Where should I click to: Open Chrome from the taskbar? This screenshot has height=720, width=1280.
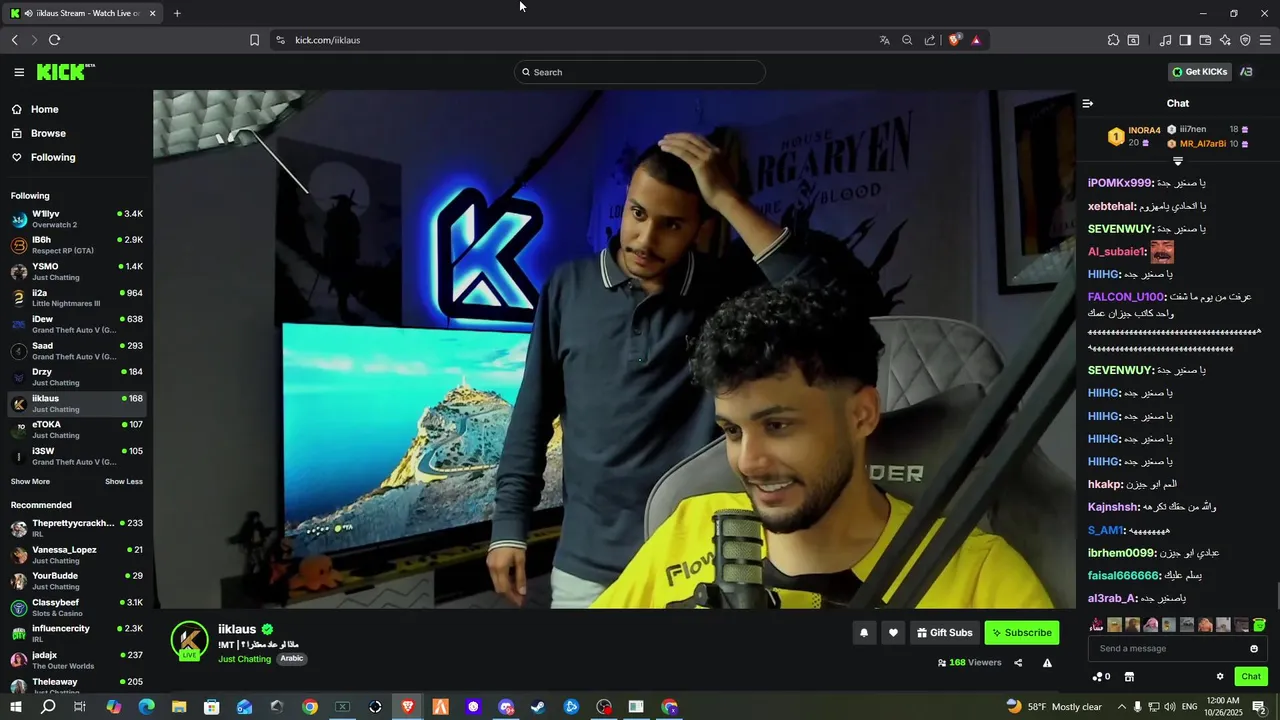[310, 707]
